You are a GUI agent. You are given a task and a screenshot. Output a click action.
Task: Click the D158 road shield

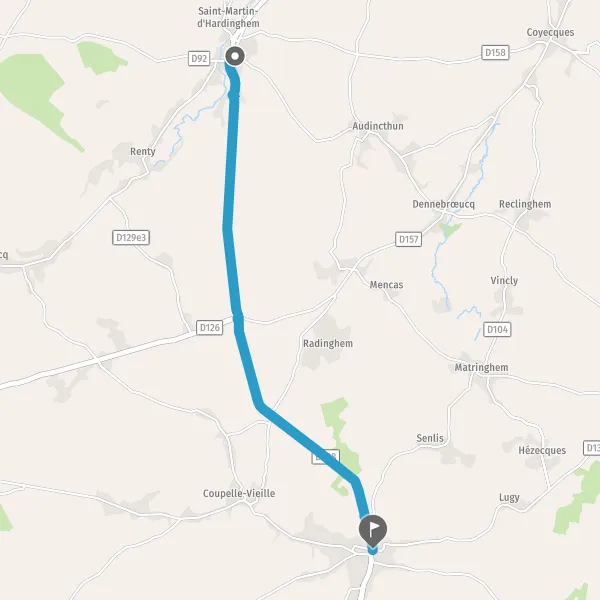(x=495, y=52)
